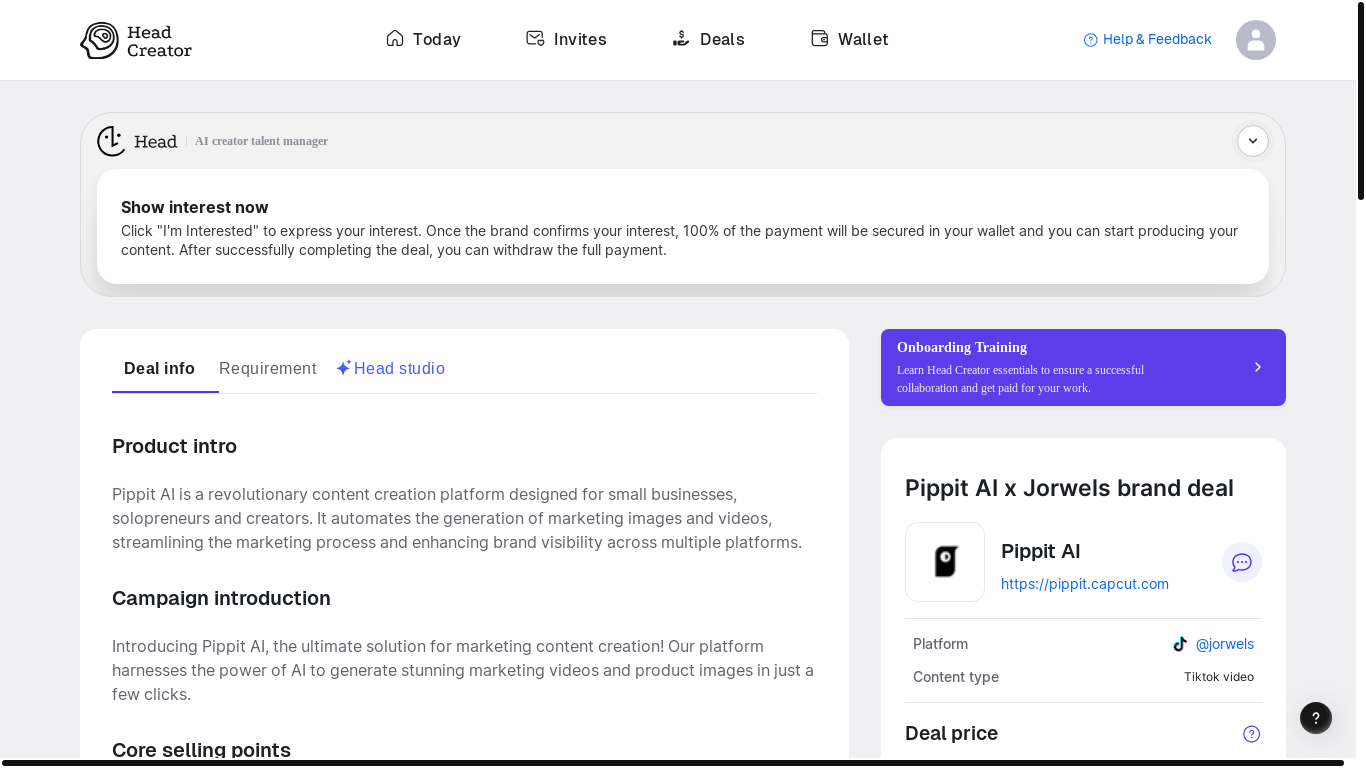Click the 'Content type' row label
Viewport: 1366px width, 768px height.
[956, 677]
